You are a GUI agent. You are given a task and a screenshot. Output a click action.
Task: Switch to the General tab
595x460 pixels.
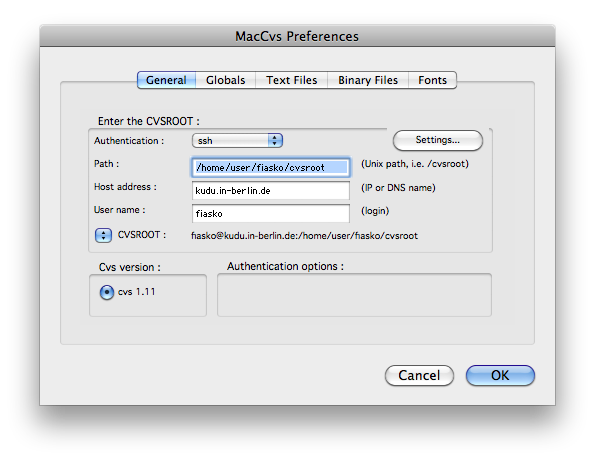(x=166, y=80)
